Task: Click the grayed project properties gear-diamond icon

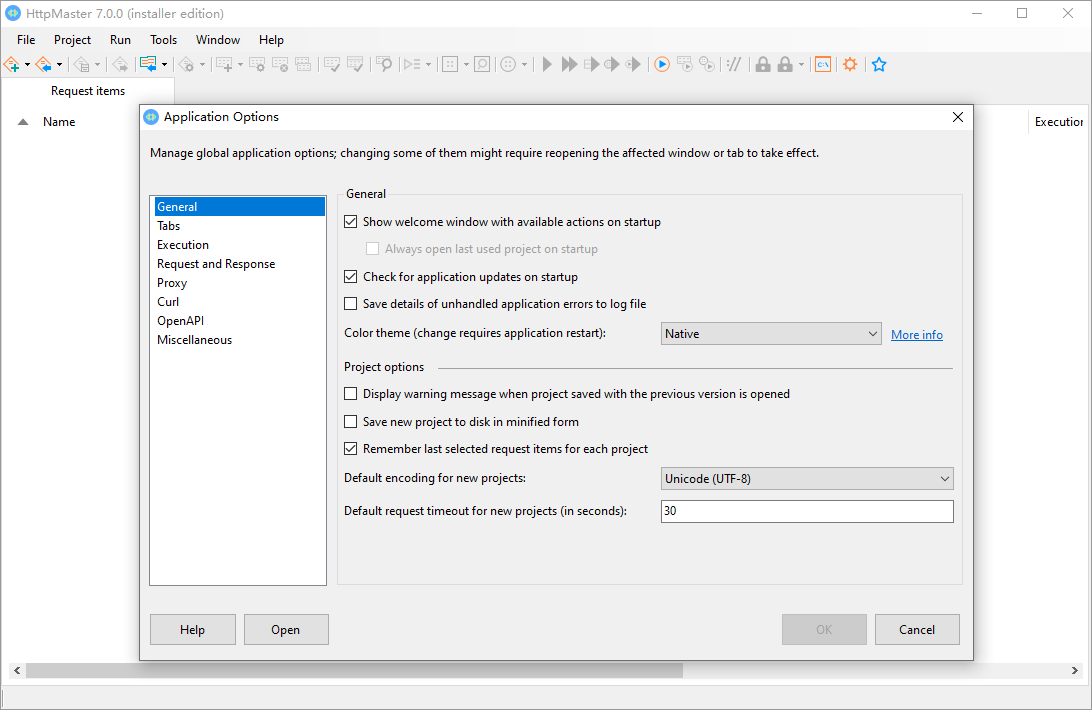Action: click(187, 65)
